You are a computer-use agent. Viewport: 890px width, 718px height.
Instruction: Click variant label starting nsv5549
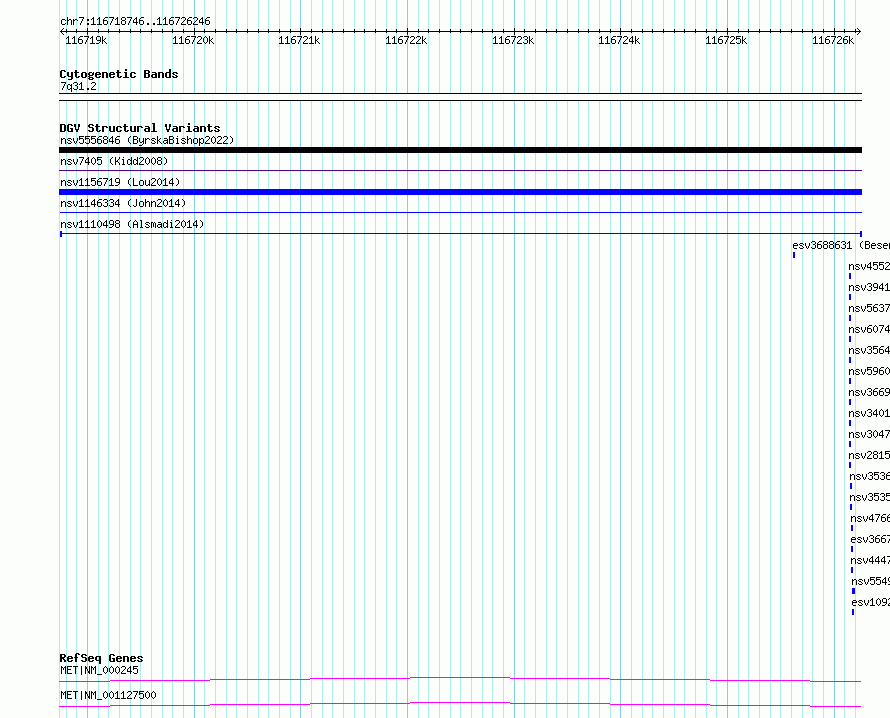tap(871, 581)
